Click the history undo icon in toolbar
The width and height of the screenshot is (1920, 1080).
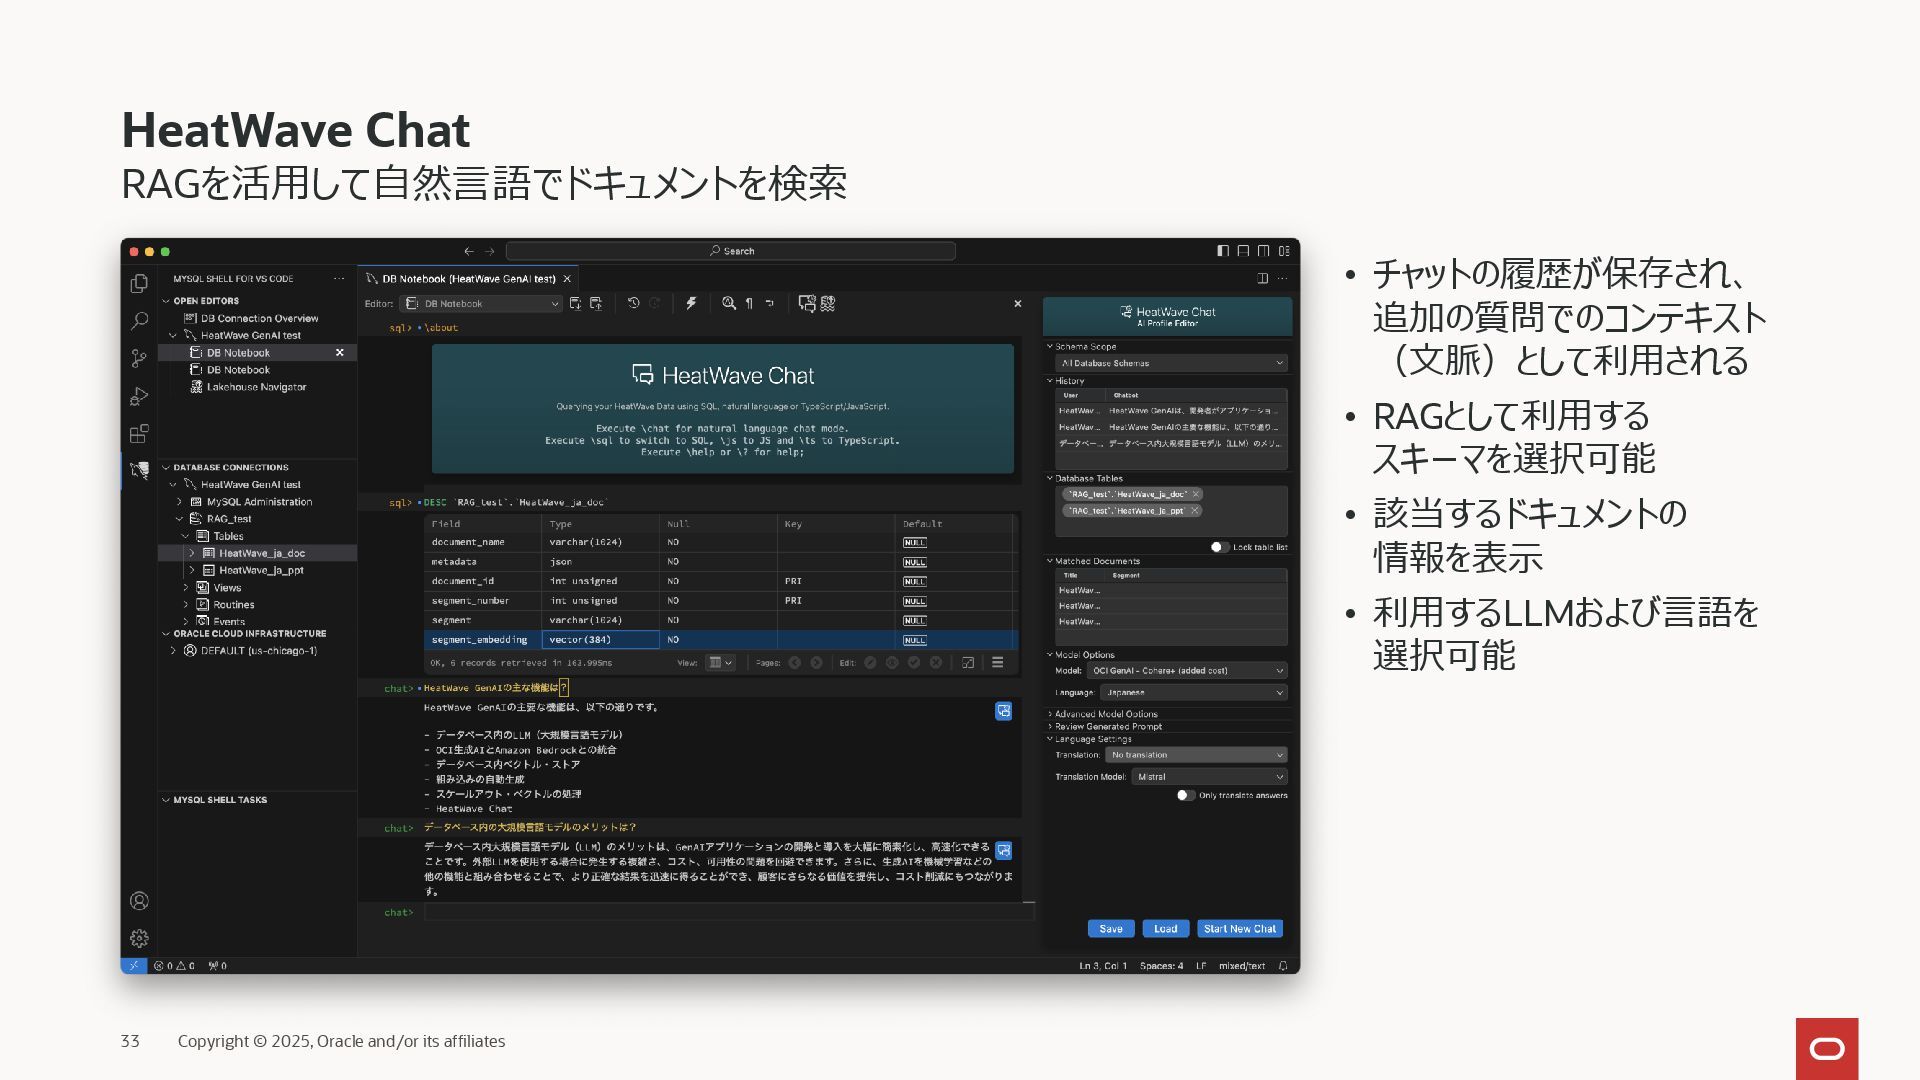(633, 303)
